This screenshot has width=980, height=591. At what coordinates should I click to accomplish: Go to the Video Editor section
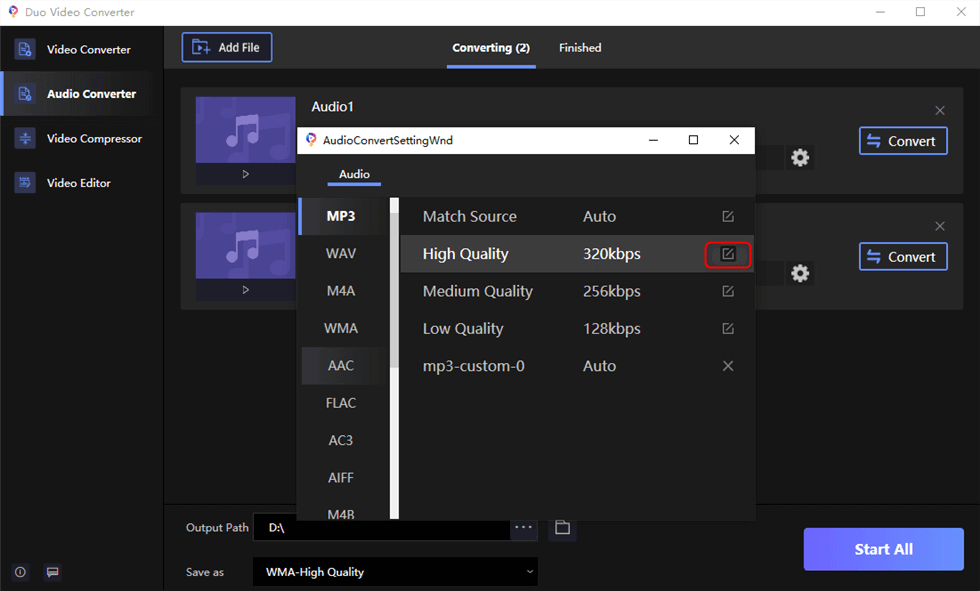point(82,183)
